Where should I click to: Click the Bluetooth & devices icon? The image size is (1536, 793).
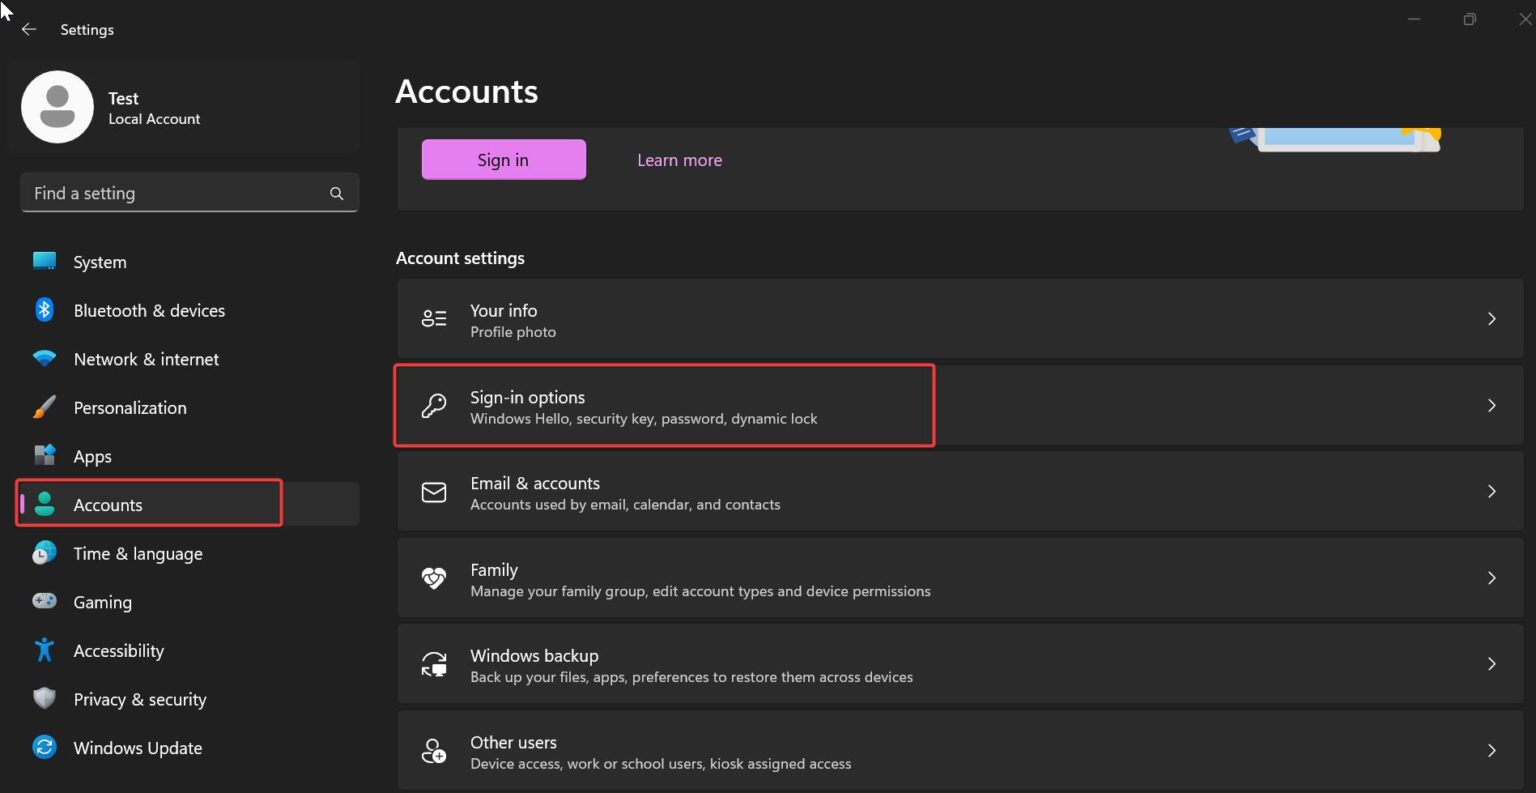point(45,310)
